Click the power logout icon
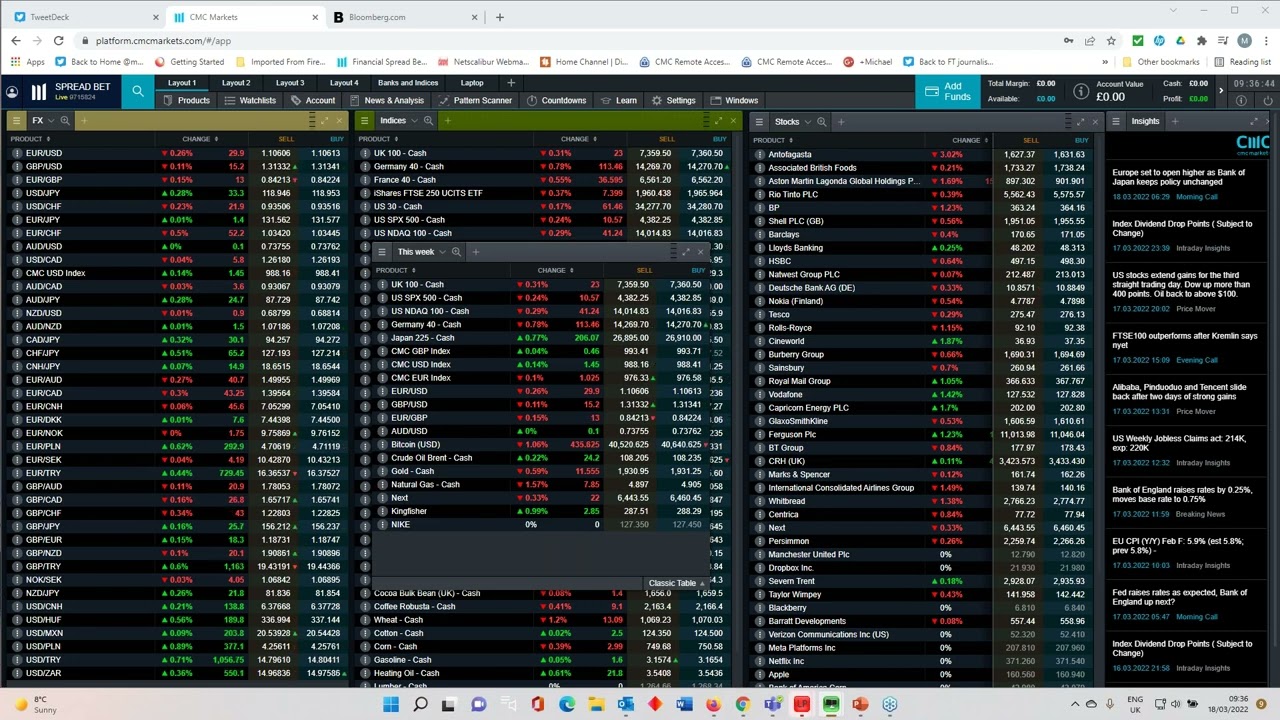This screenshot has height=720, width=1280. [1266, 101]
